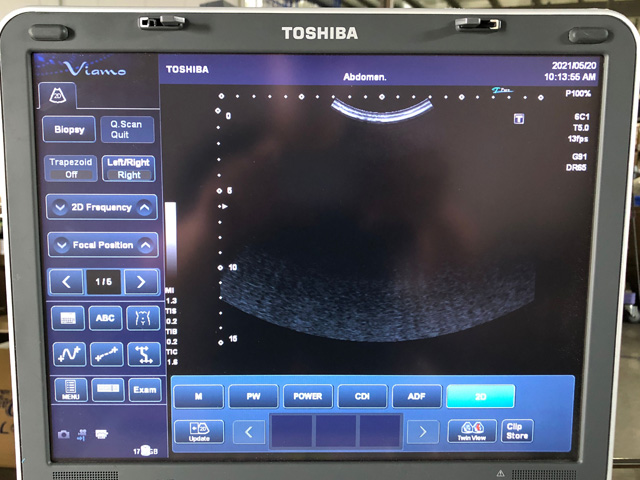Open the Exam button
Screen dimensions: 640x480
[x=145, y=390]
